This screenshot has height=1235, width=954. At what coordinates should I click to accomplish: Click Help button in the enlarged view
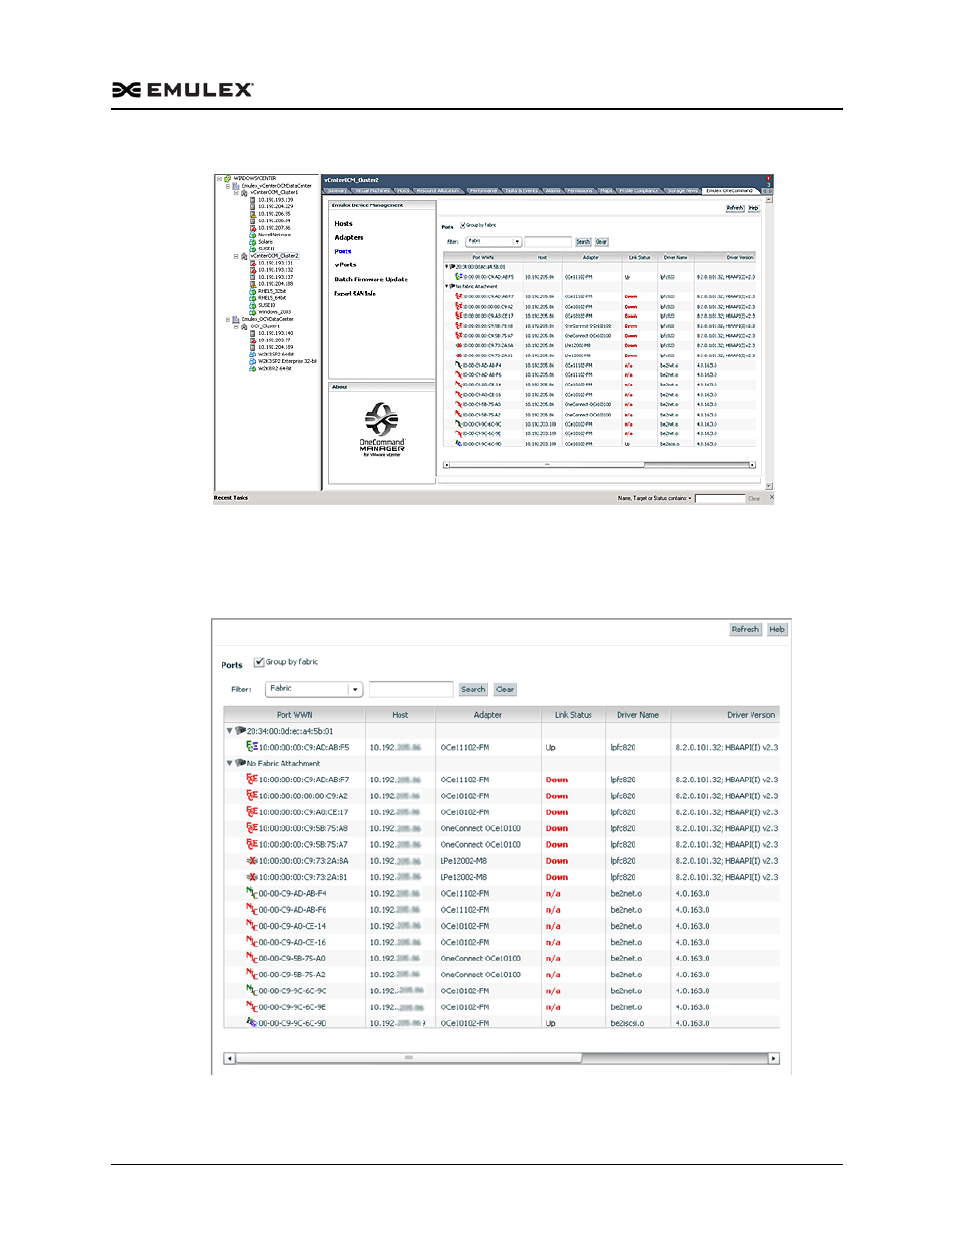pos(777,629)
